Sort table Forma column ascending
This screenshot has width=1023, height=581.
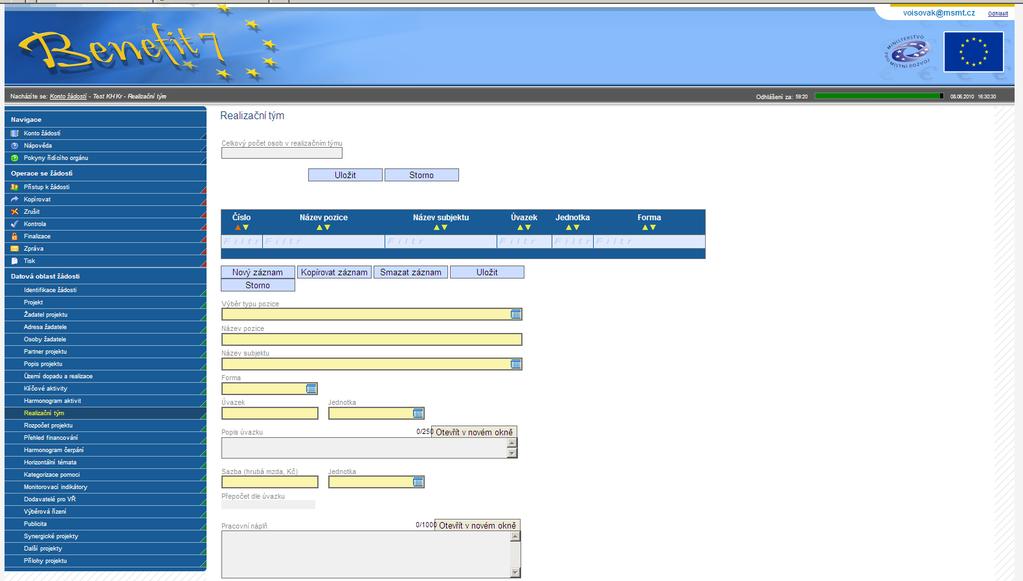(x=645, y=228)
